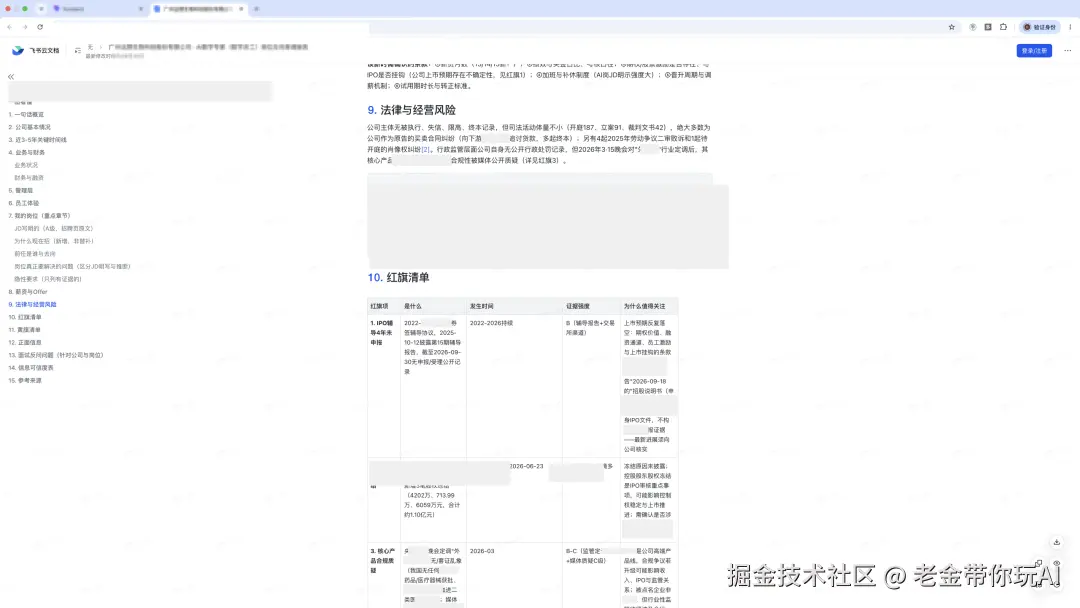The height and width of the screenshot is (608, 1080).
Task: Open outline item 7. 我的岗位（重点章节）
Action: coord(39,216)
